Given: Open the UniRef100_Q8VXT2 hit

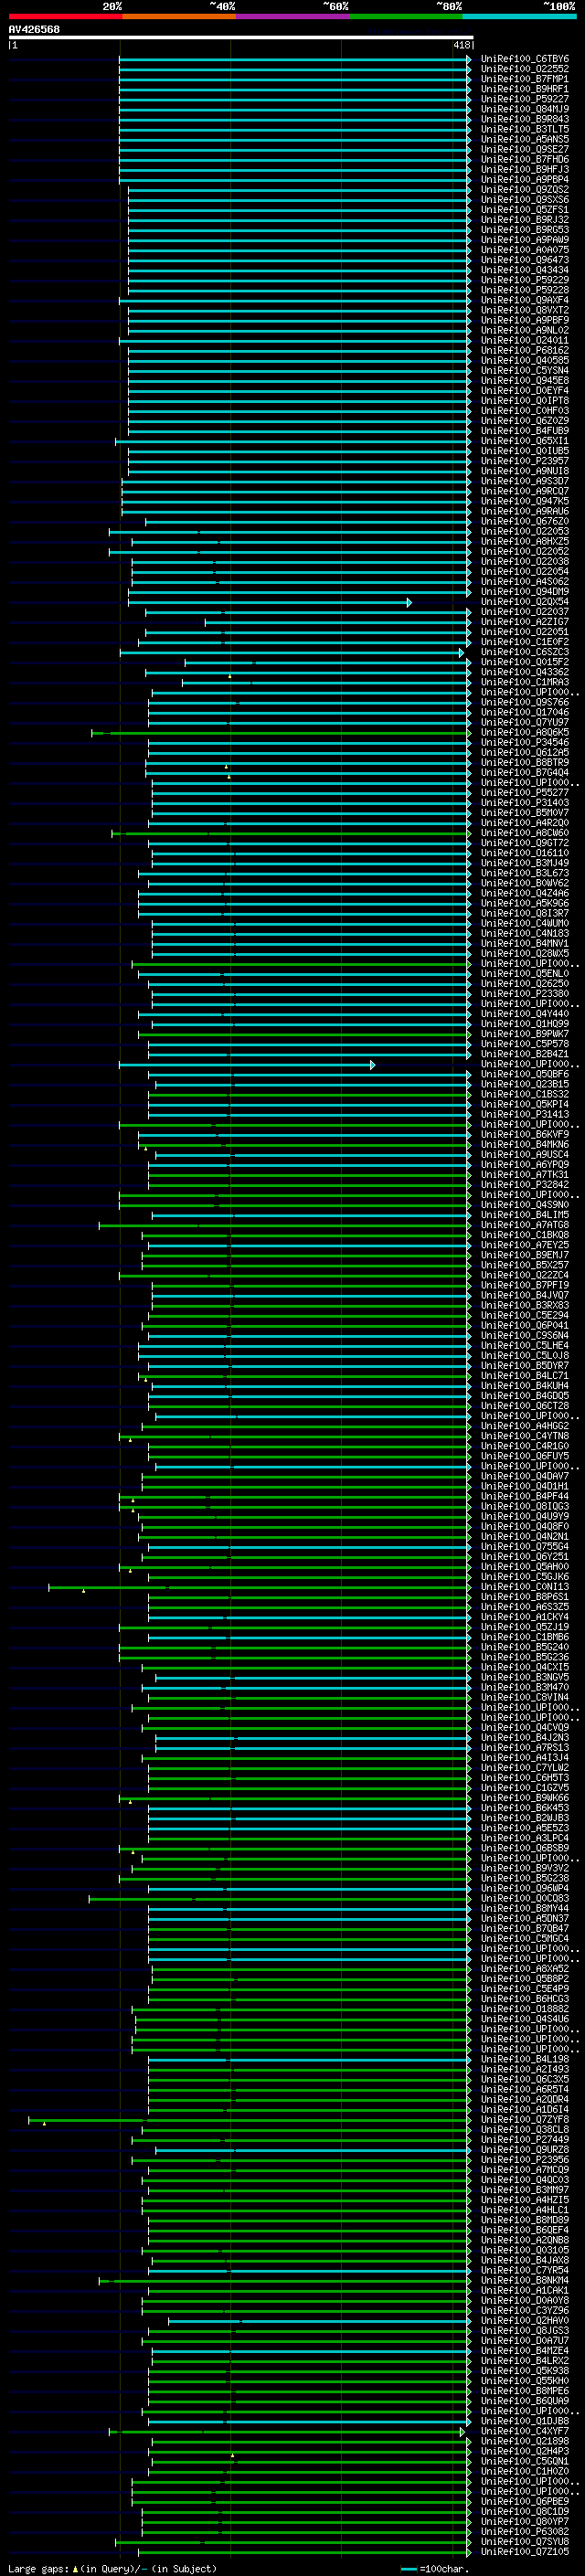Looking at the screenshot, I should click(x=524, y=310).
